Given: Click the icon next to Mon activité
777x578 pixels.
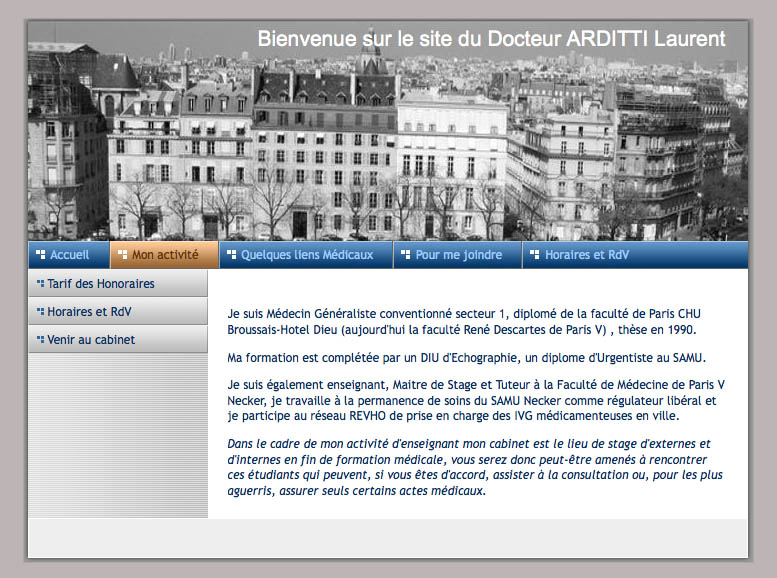Looking at the screenshot, I should click(x=122, y=255).
